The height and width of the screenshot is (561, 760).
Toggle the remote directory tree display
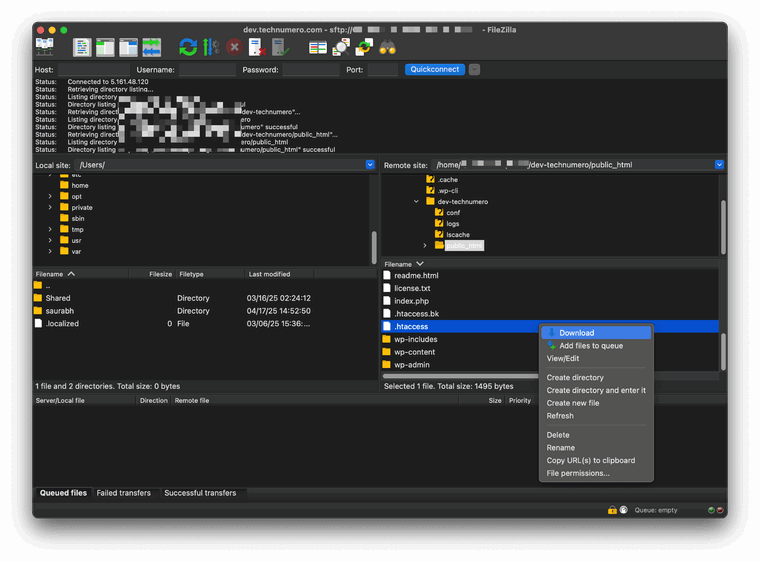pos(128,48)
